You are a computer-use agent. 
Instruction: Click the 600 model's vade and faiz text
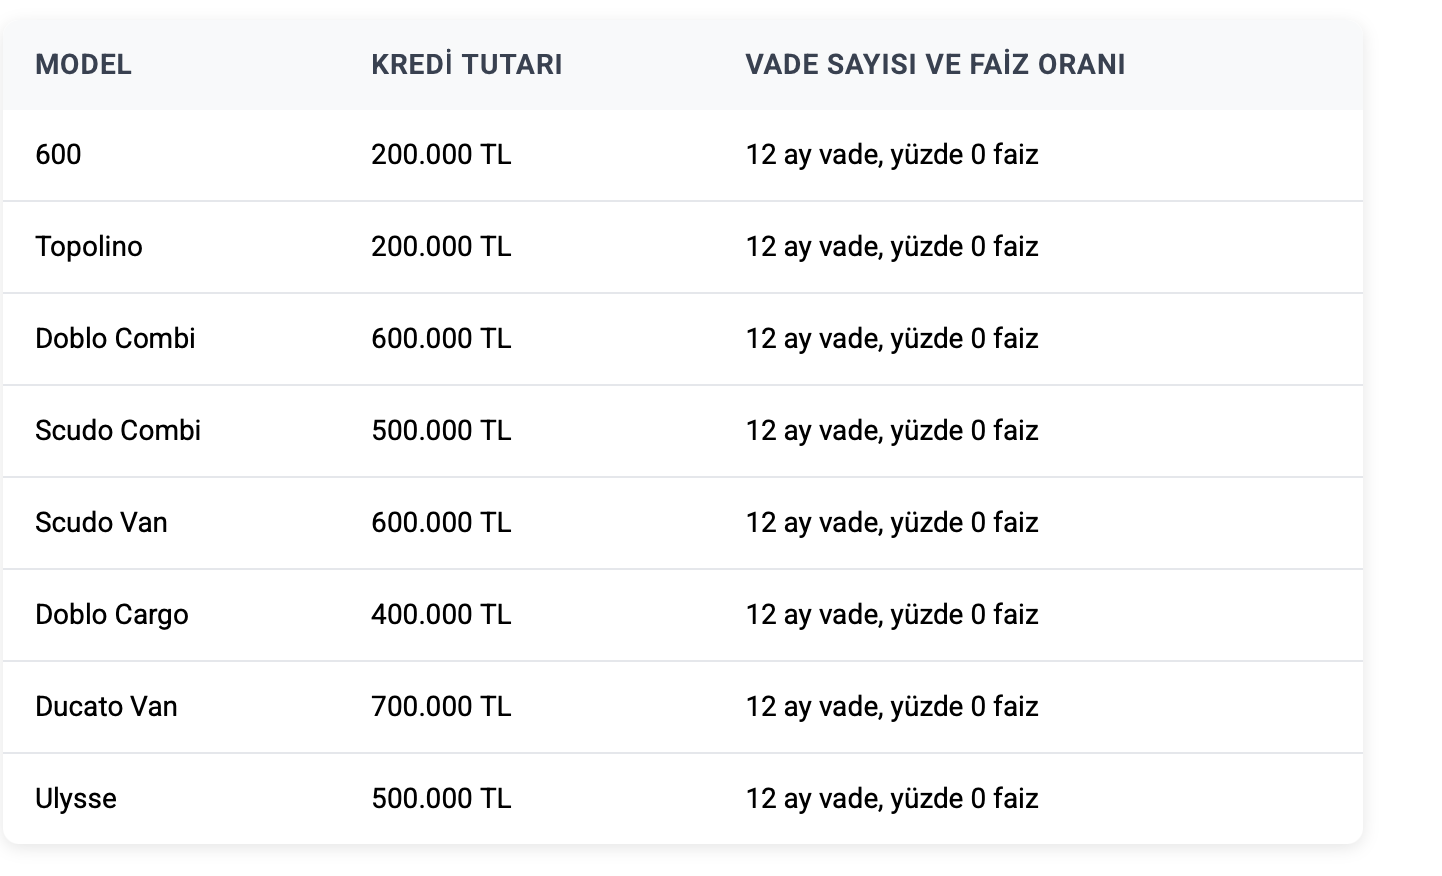[x=891, y=155]
